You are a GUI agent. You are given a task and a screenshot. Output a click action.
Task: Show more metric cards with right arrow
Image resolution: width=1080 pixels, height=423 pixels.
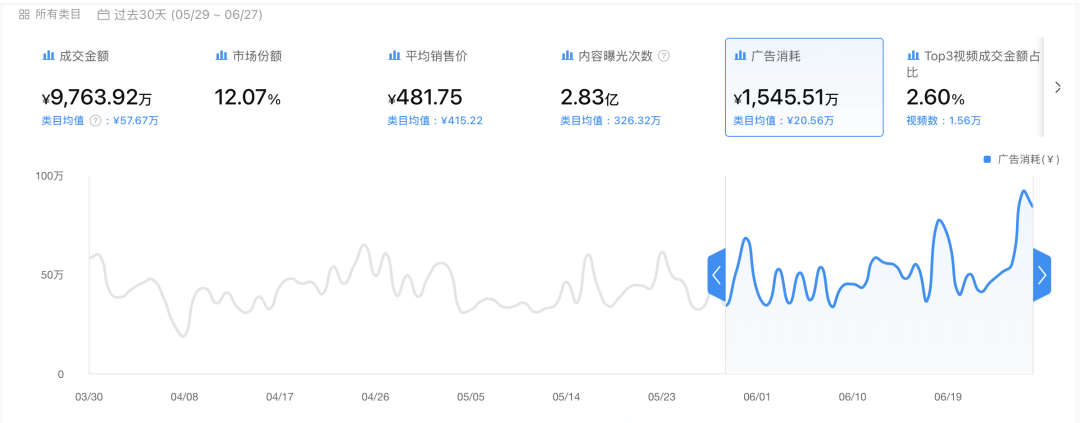1059,87
